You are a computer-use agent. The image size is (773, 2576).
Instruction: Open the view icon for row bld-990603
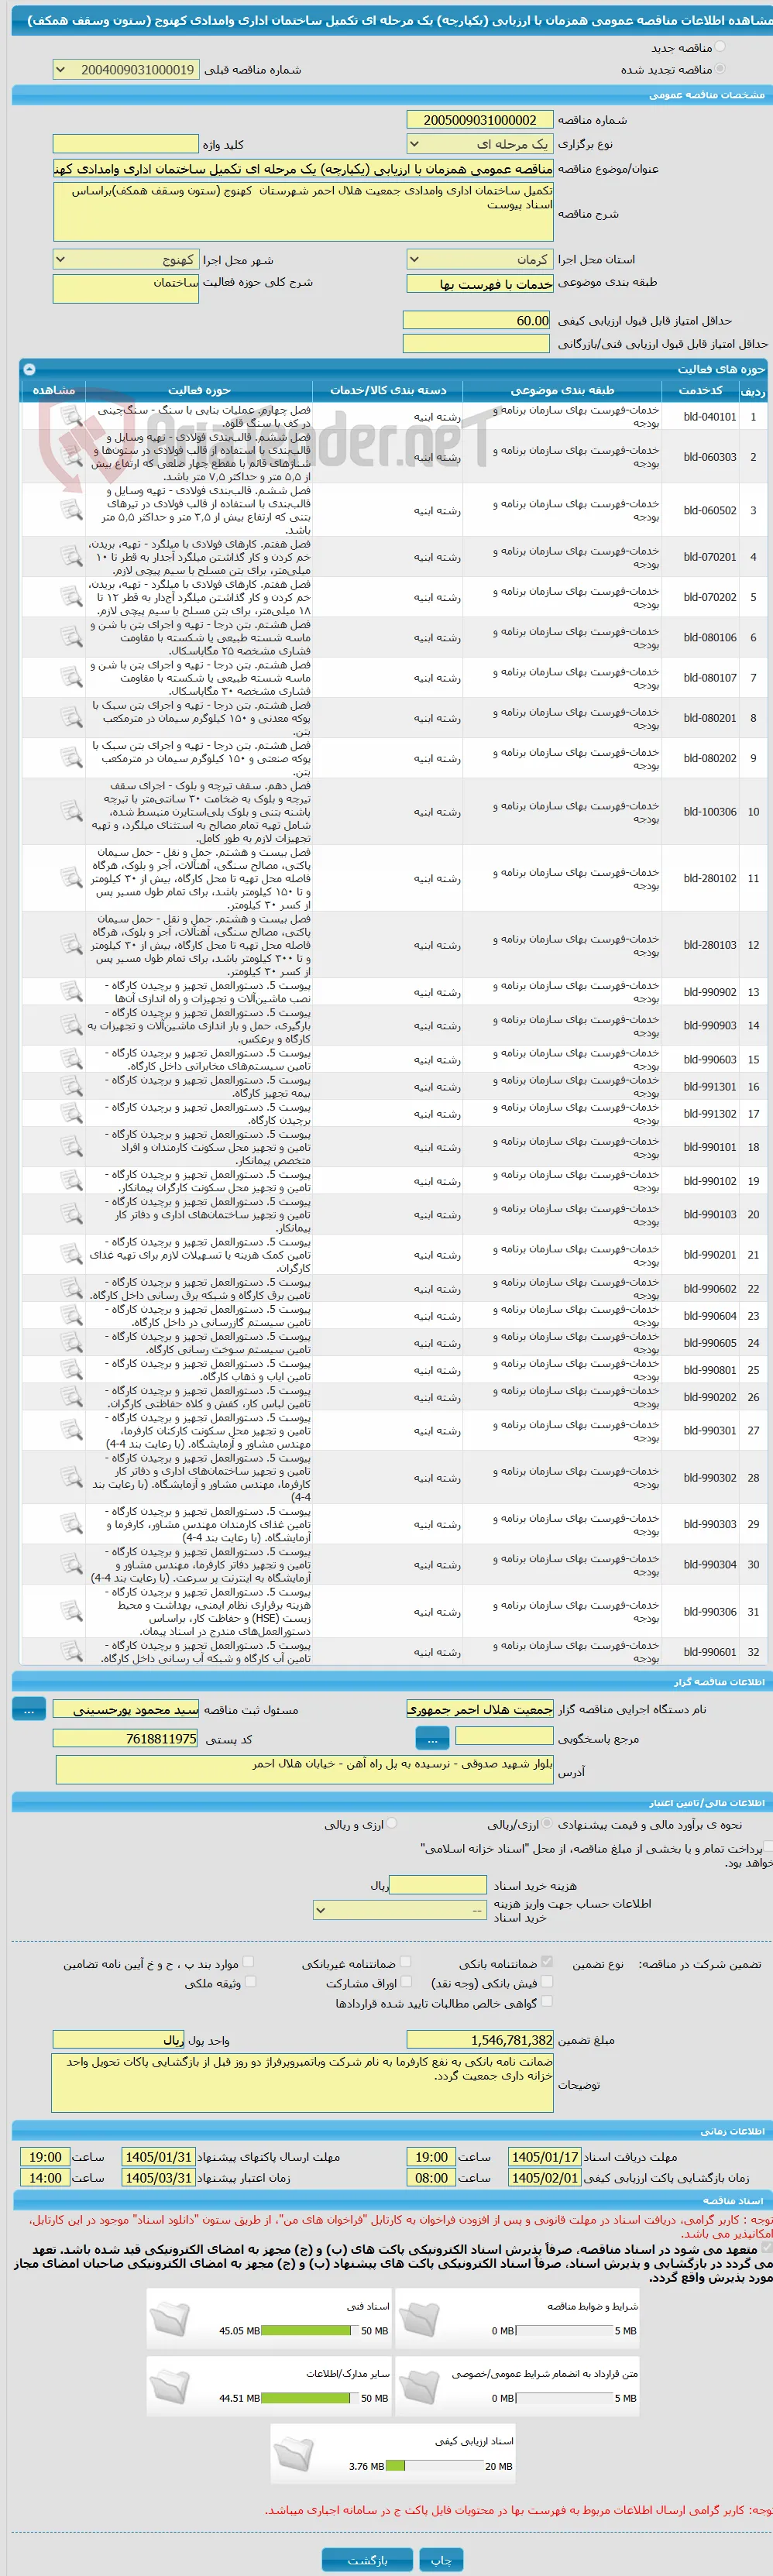(71, 1059)
